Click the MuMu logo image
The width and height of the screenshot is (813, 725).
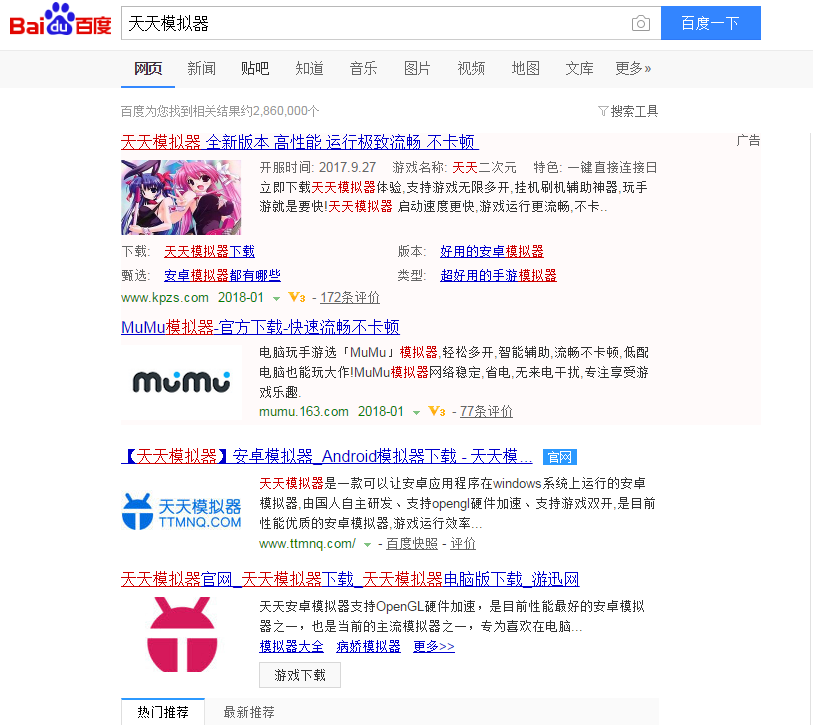click(181, 382)
